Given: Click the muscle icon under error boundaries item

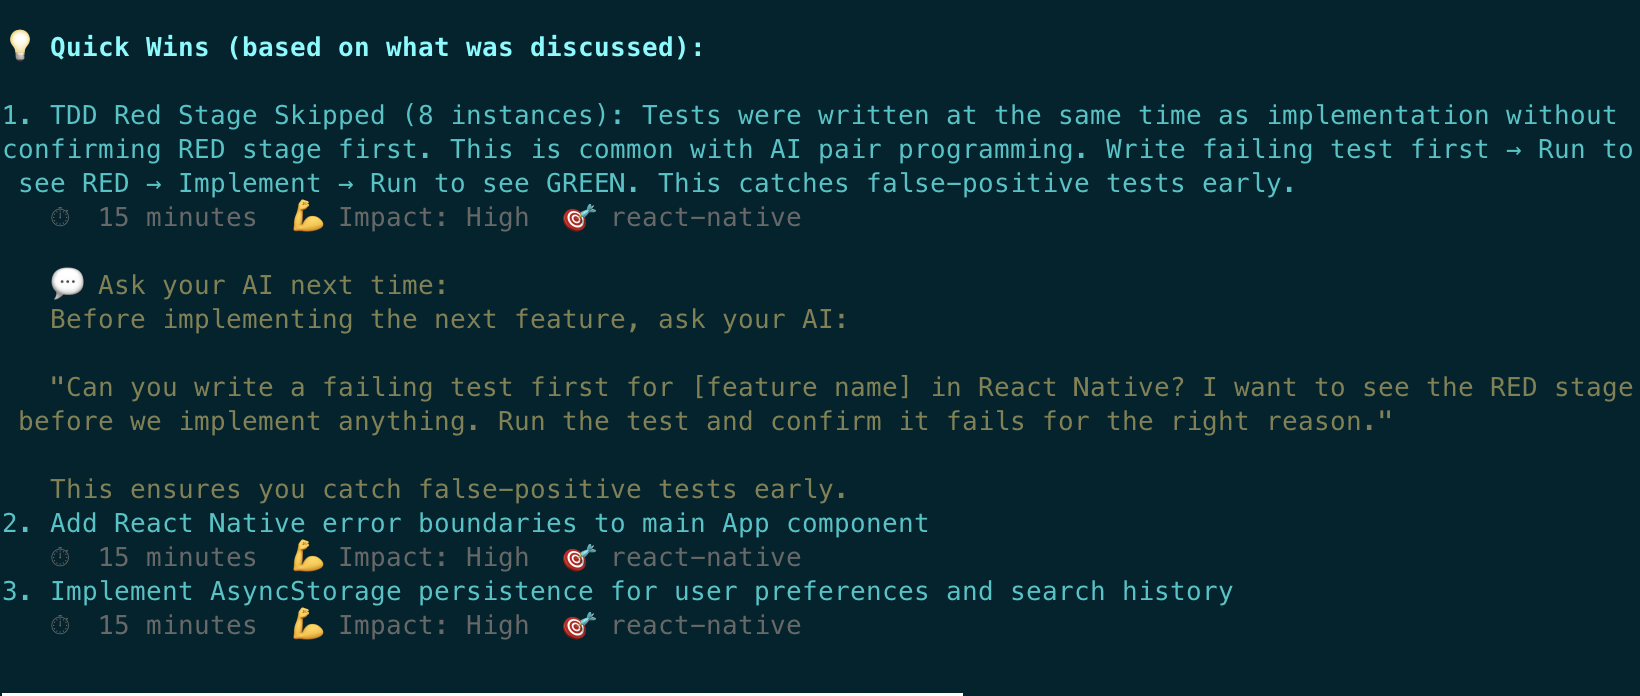Looking at the screenshot, I should [x=307, y=557].
